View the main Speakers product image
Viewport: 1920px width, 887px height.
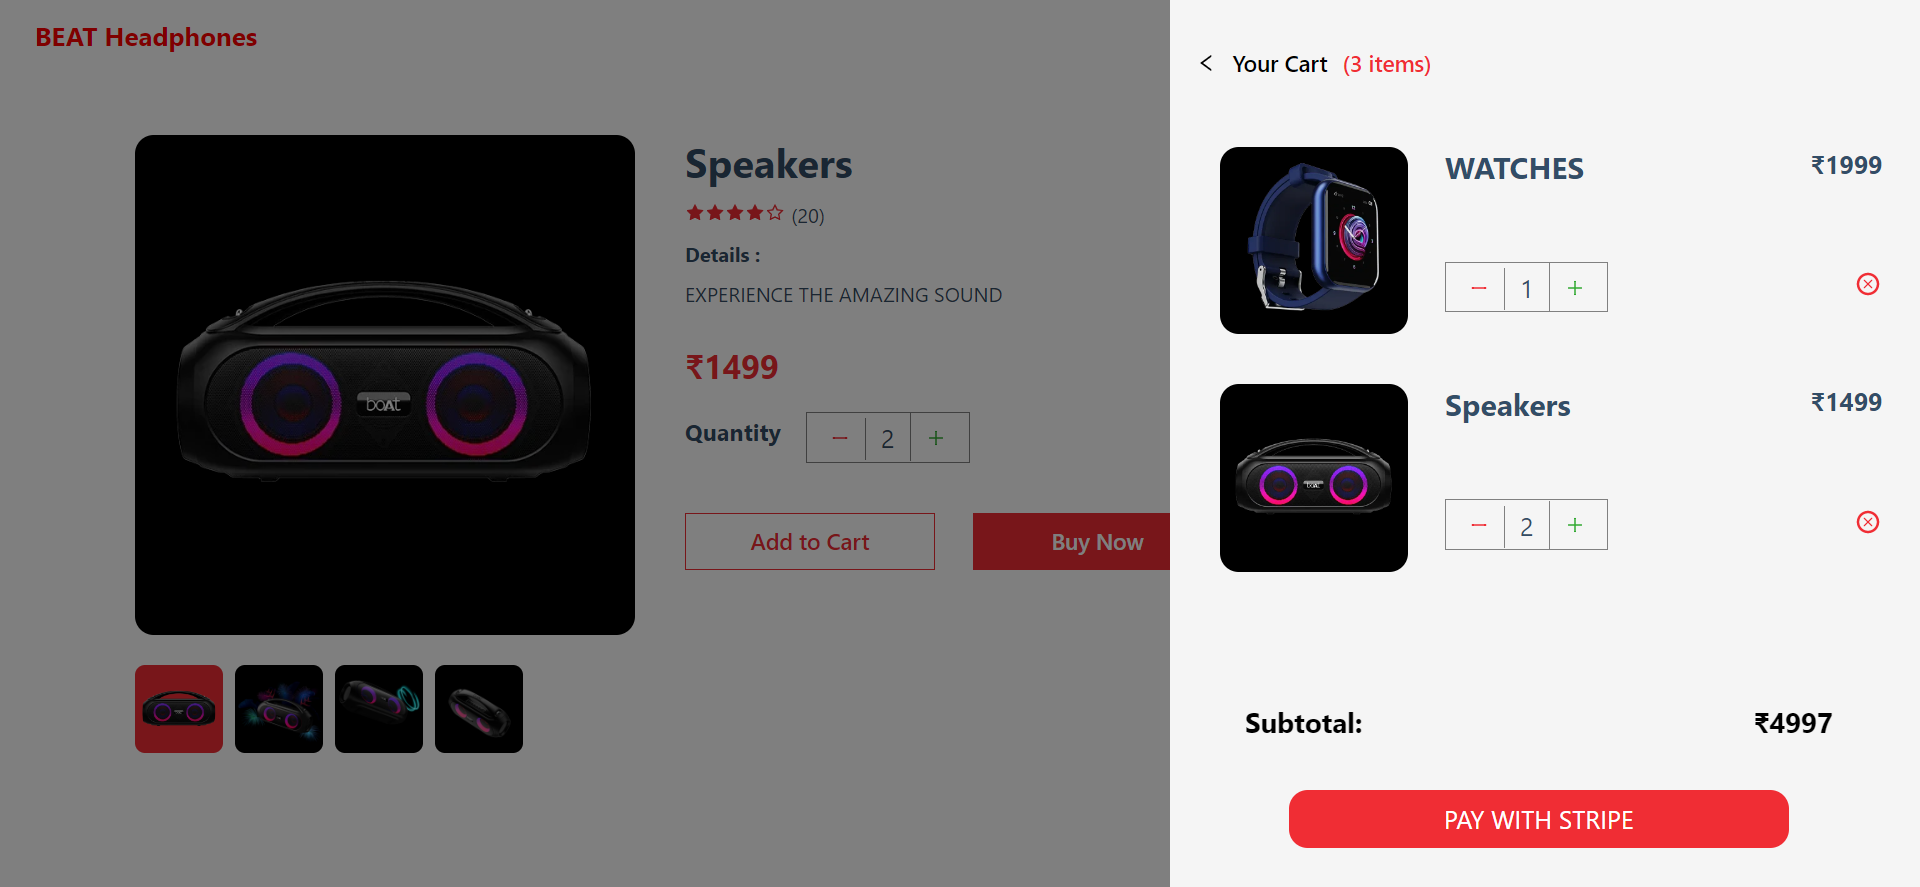coord(384,384)
